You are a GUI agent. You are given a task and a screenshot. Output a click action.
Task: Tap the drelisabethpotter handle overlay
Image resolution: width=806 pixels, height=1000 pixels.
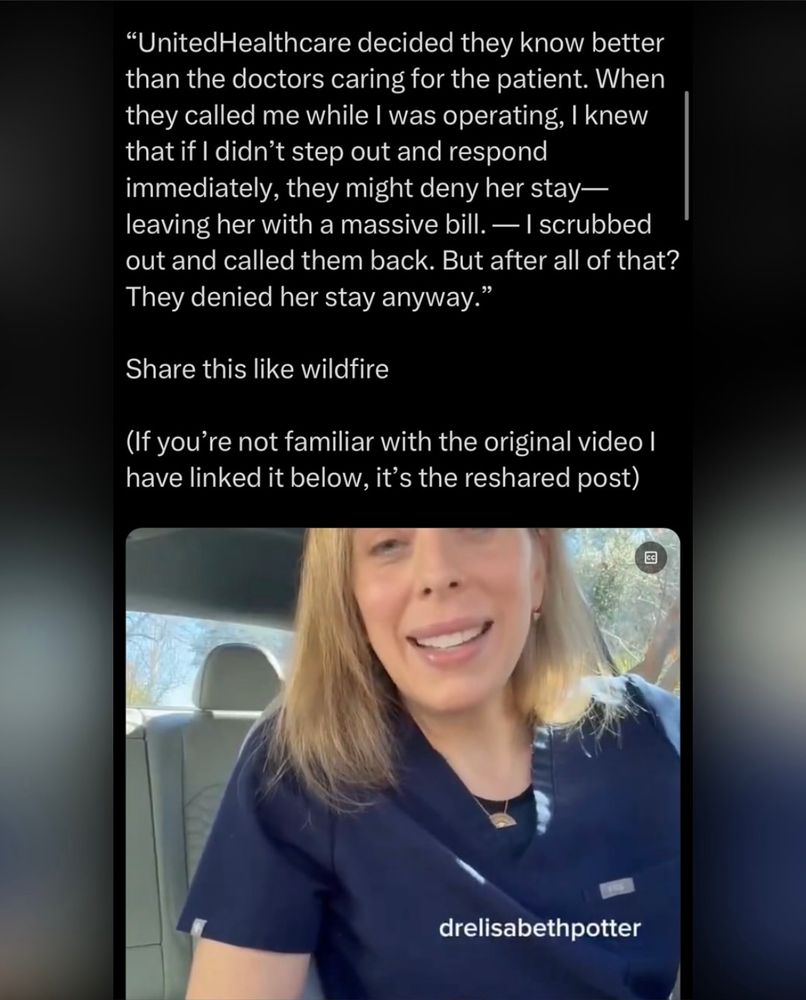(x=539, y=927)
